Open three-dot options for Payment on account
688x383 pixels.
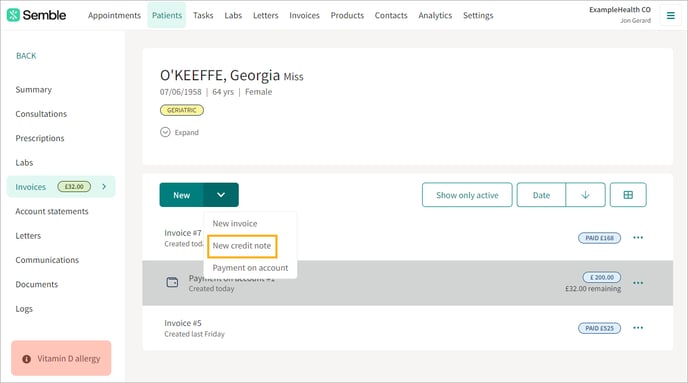point(638,283)
